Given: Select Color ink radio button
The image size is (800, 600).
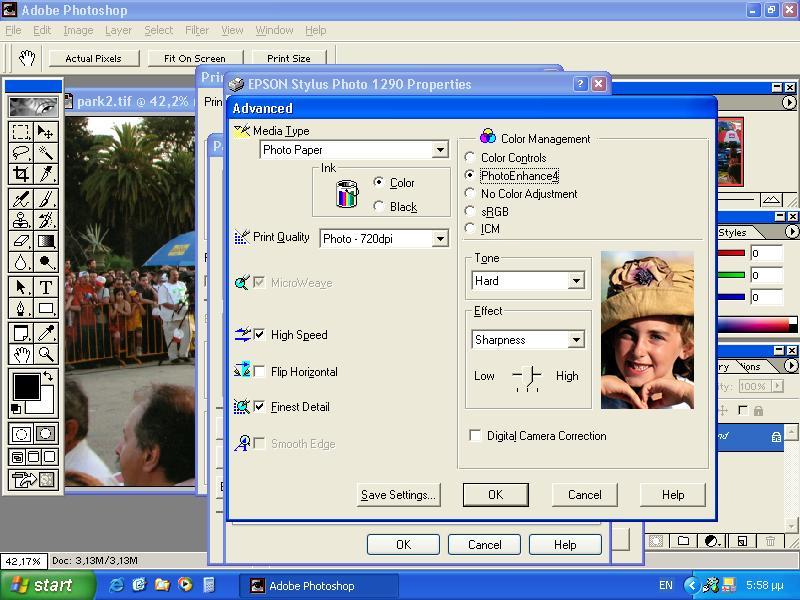Looking at the screenshot, I should (379, 182).
